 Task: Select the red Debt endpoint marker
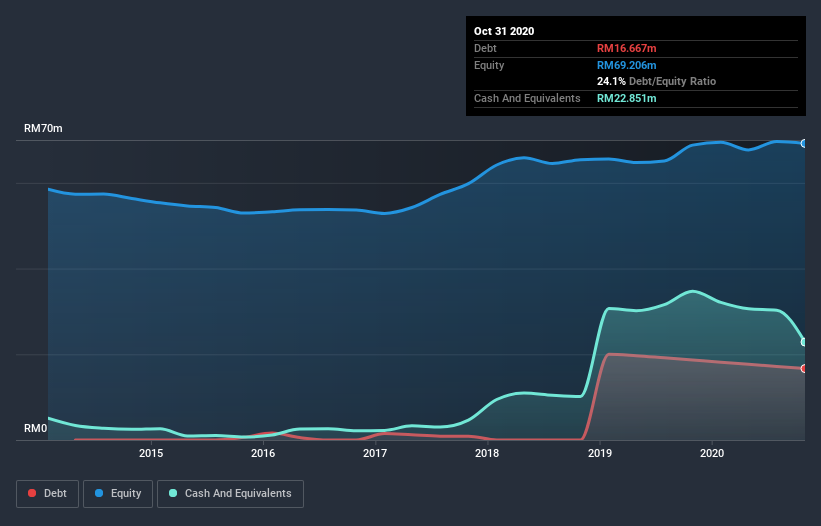point(804,368)
